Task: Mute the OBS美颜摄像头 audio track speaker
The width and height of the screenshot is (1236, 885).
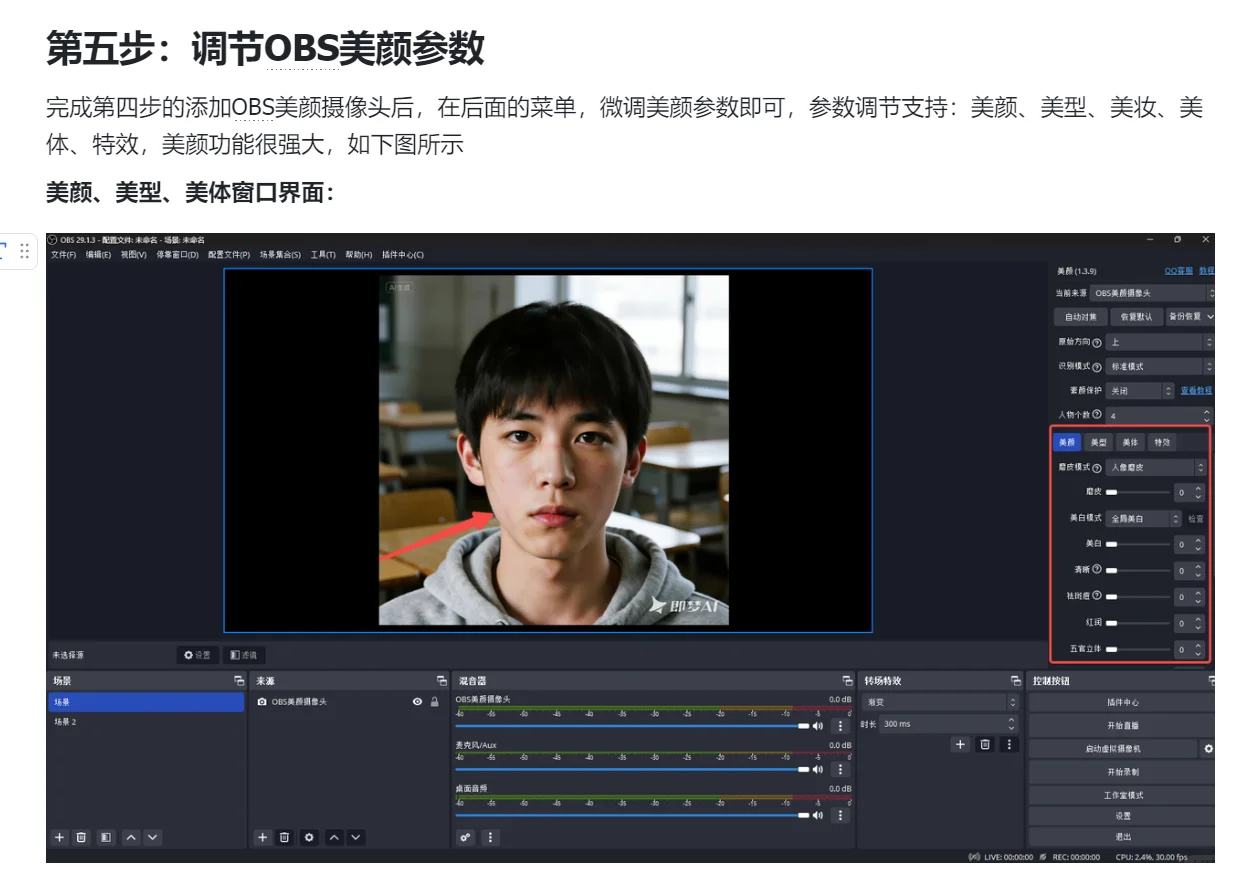Action: point(818,726)
